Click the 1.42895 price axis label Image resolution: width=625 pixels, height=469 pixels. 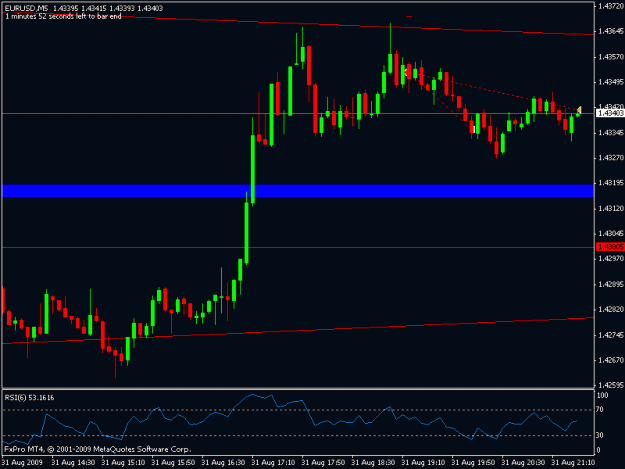pos(611,284)
